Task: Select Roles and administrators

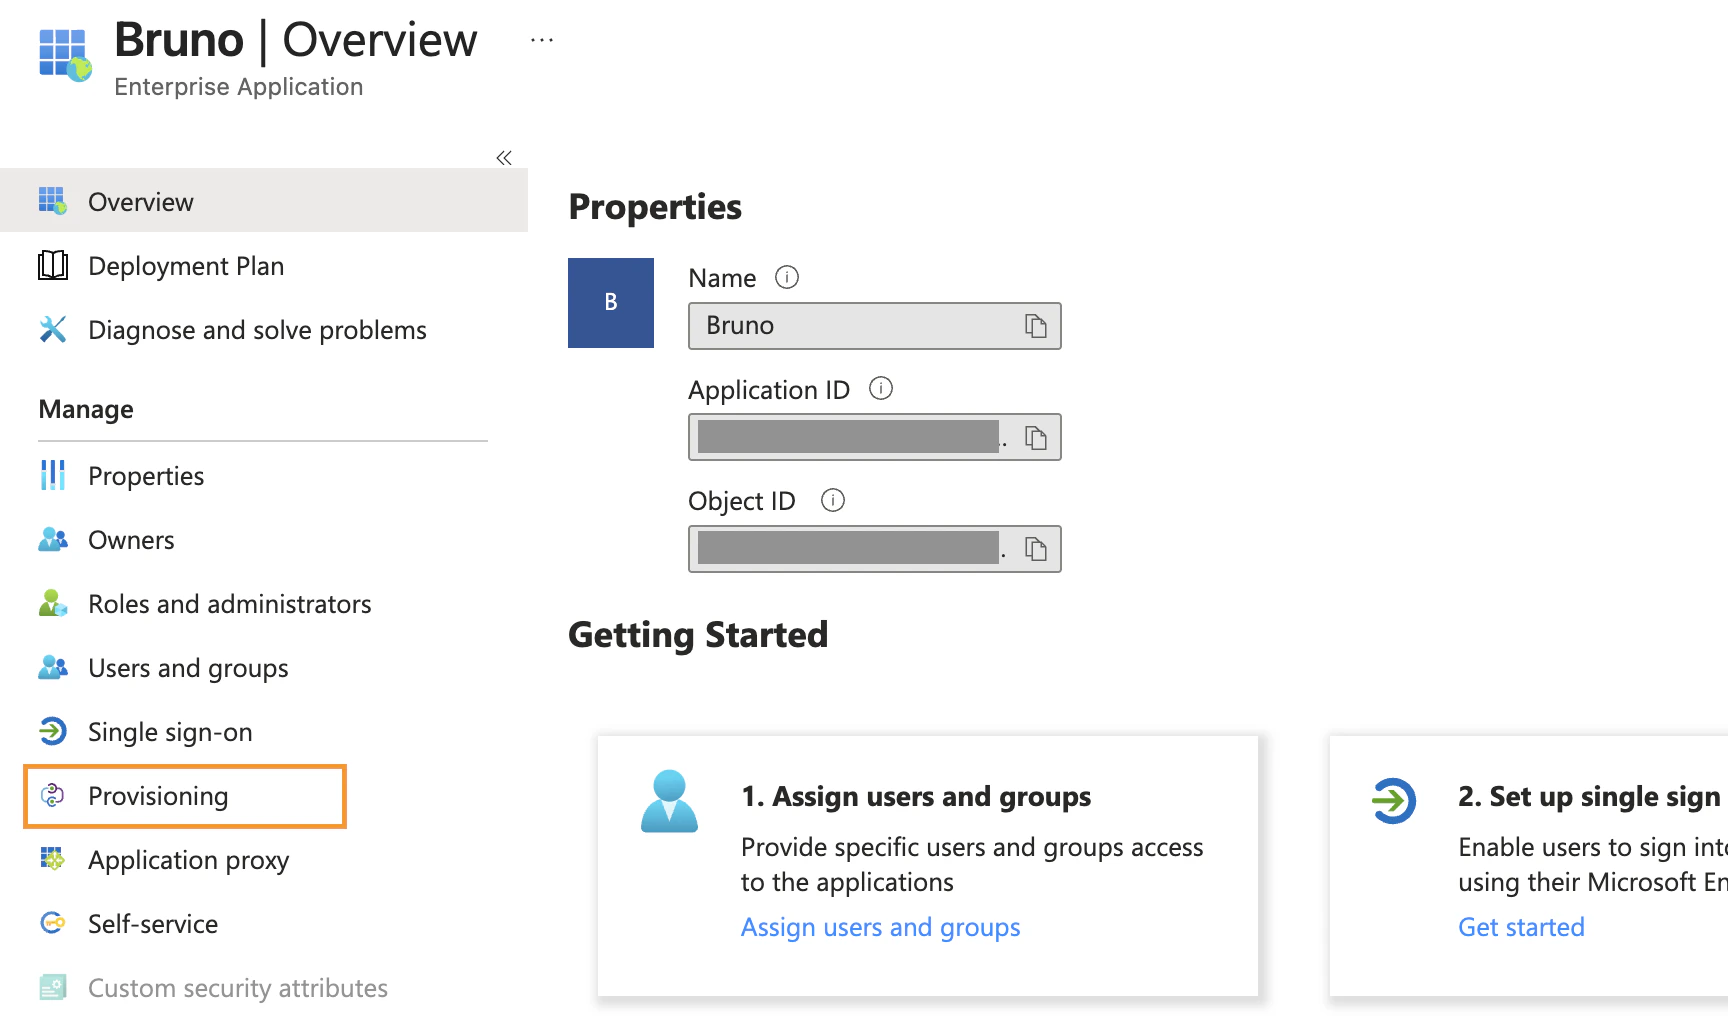Action: [229, 603]
